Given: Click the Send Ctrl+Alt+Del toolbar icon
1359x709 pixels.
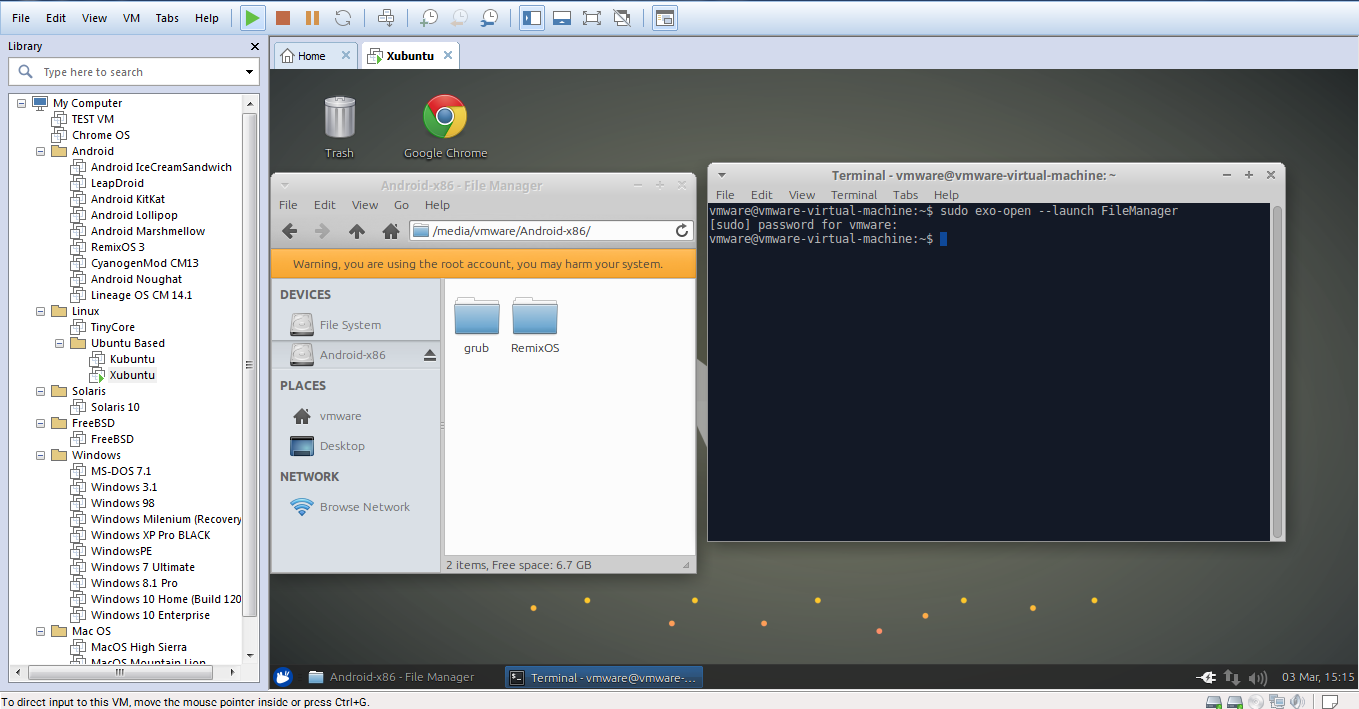Looking at the screenshot, I should coord(386,18).
